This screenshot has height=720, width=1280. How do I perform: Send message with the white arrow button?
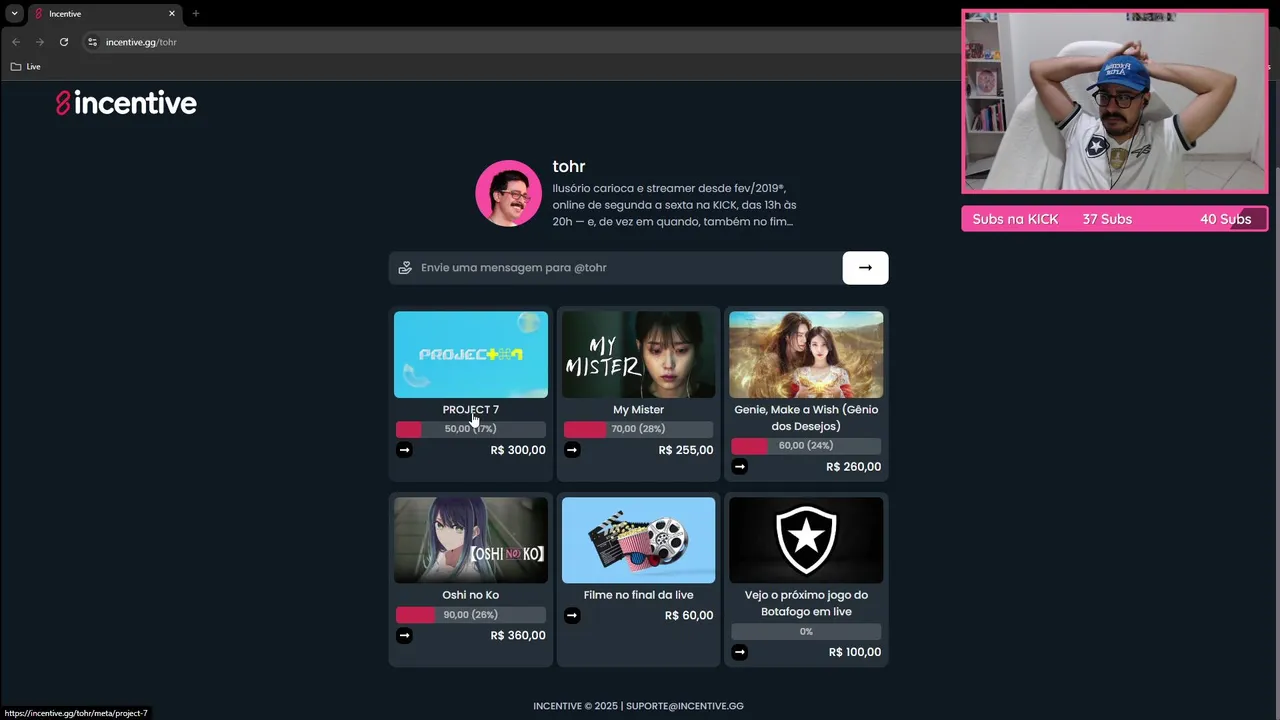coord(865,268)
